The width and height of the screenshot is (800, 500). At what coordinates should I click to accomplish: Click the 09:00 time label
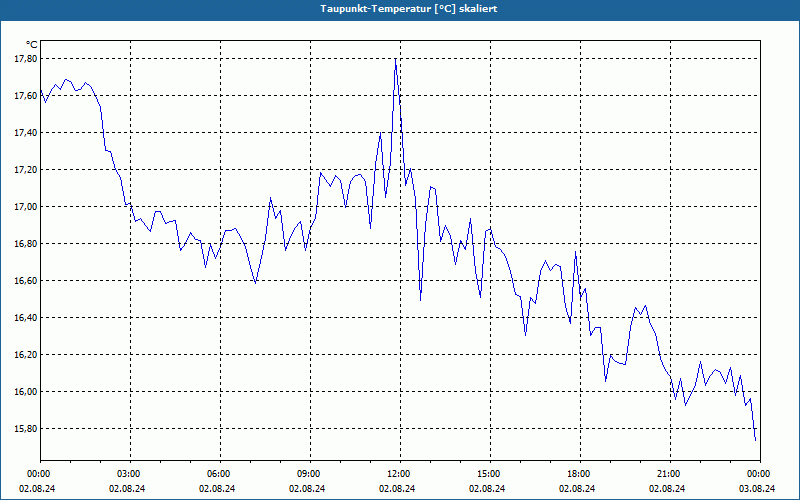click(310, 474)
